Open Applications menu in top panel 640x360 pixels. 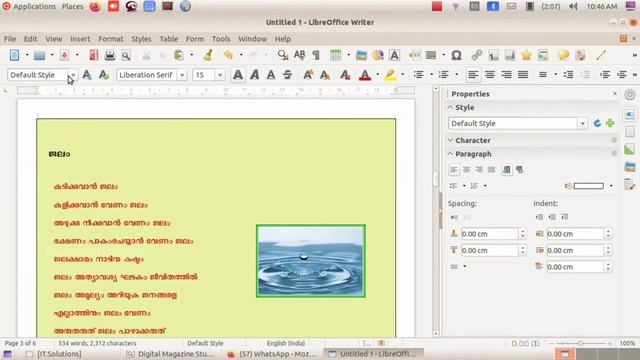click(34, 7)
